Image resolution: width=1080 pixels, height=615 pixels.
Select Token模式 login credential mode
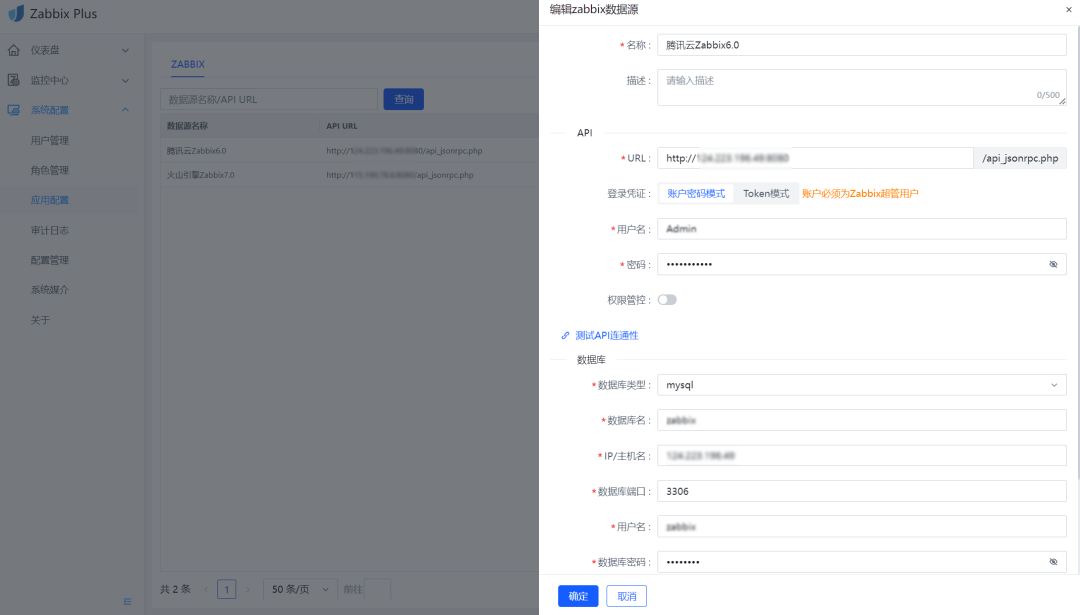pos(766,194)
